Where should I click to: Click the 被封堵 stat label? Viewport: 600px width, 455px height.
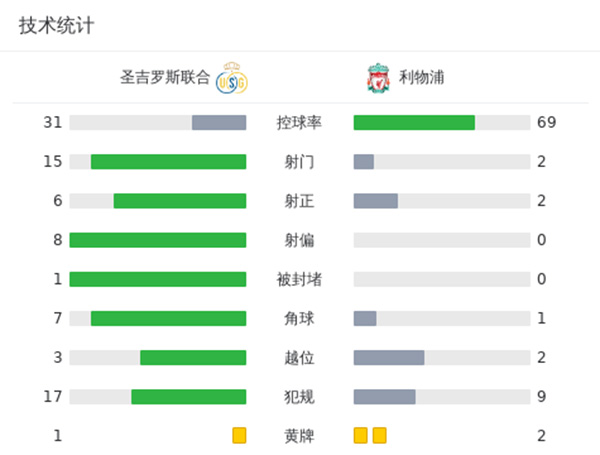coord(299,279)
